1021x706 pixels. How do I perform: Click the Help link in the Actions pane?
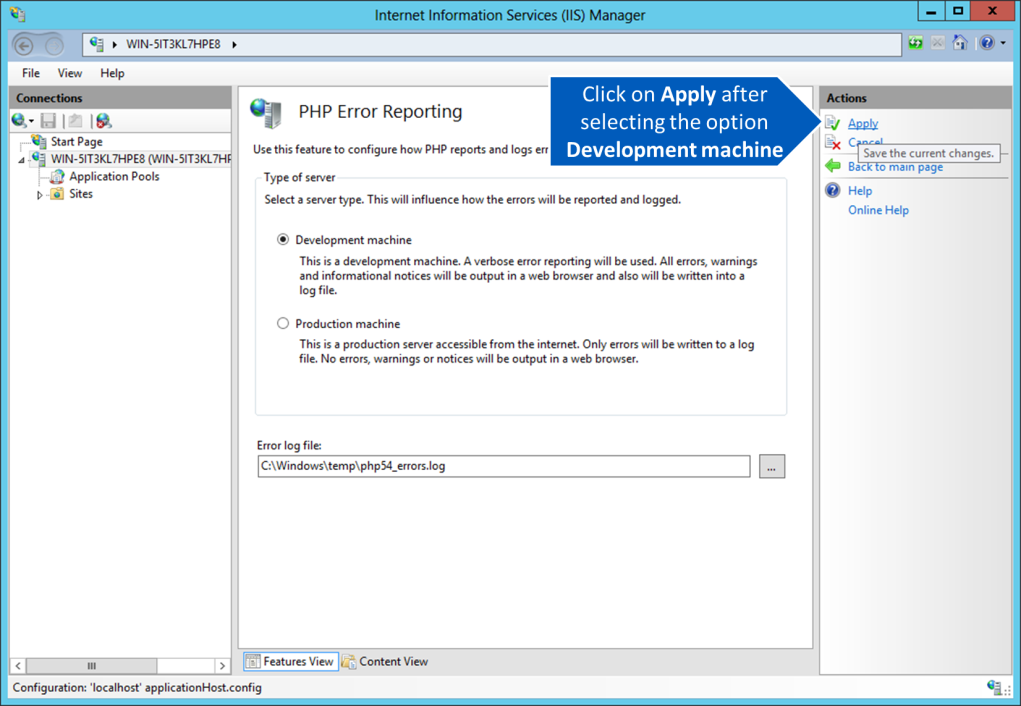point(860,191)
